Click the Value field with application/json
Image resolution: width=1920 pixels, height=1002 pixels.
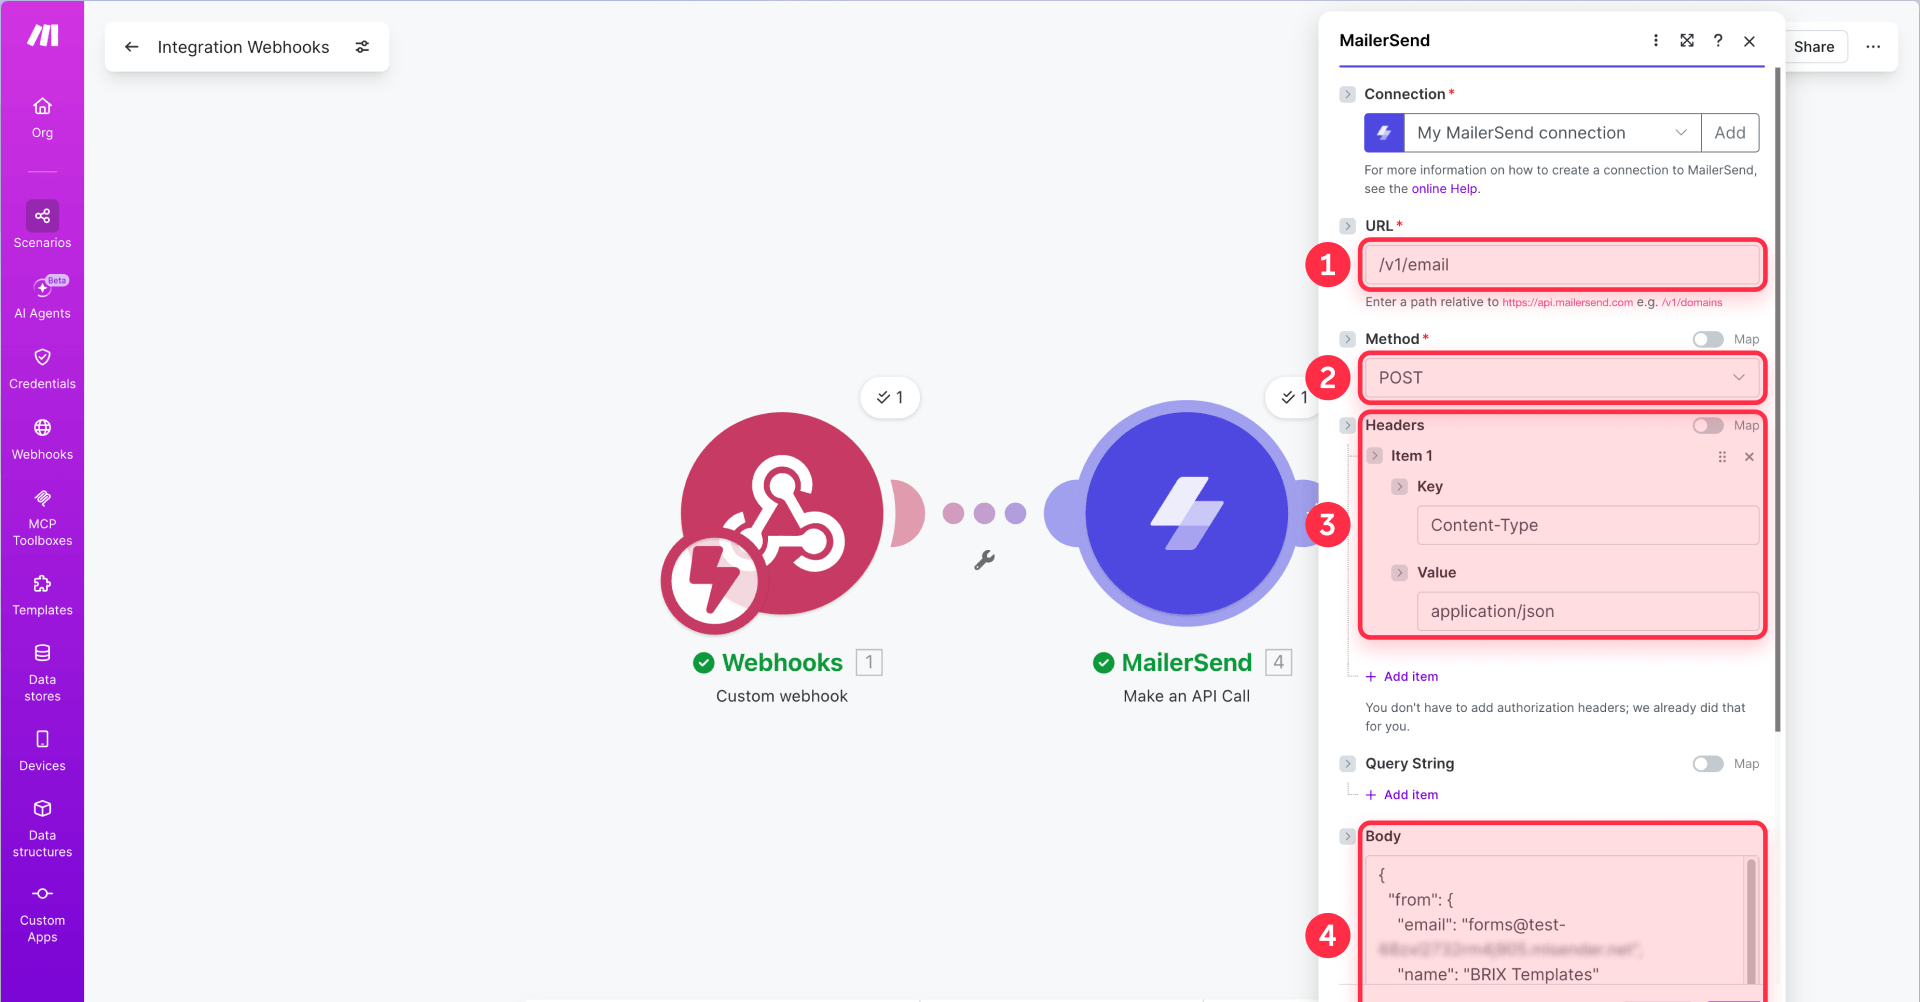click(x=1587, y=611)
